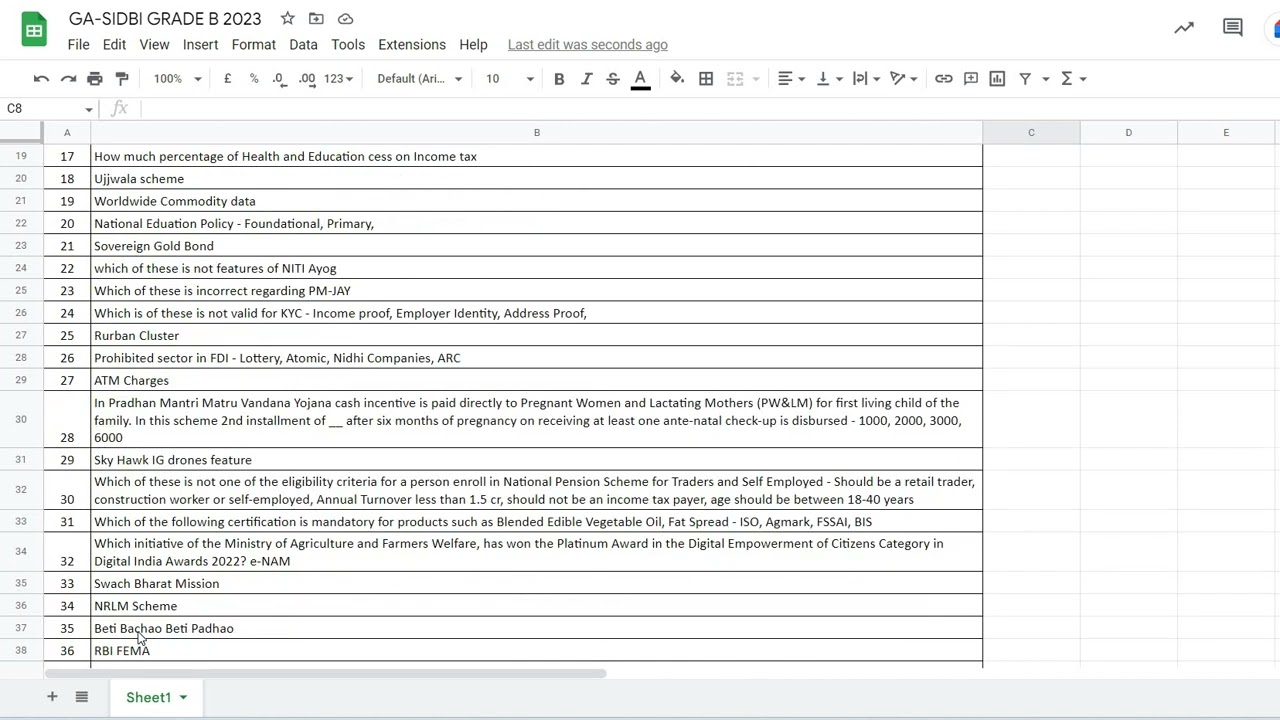Open the Sheets home icon

tap(34, 30)
